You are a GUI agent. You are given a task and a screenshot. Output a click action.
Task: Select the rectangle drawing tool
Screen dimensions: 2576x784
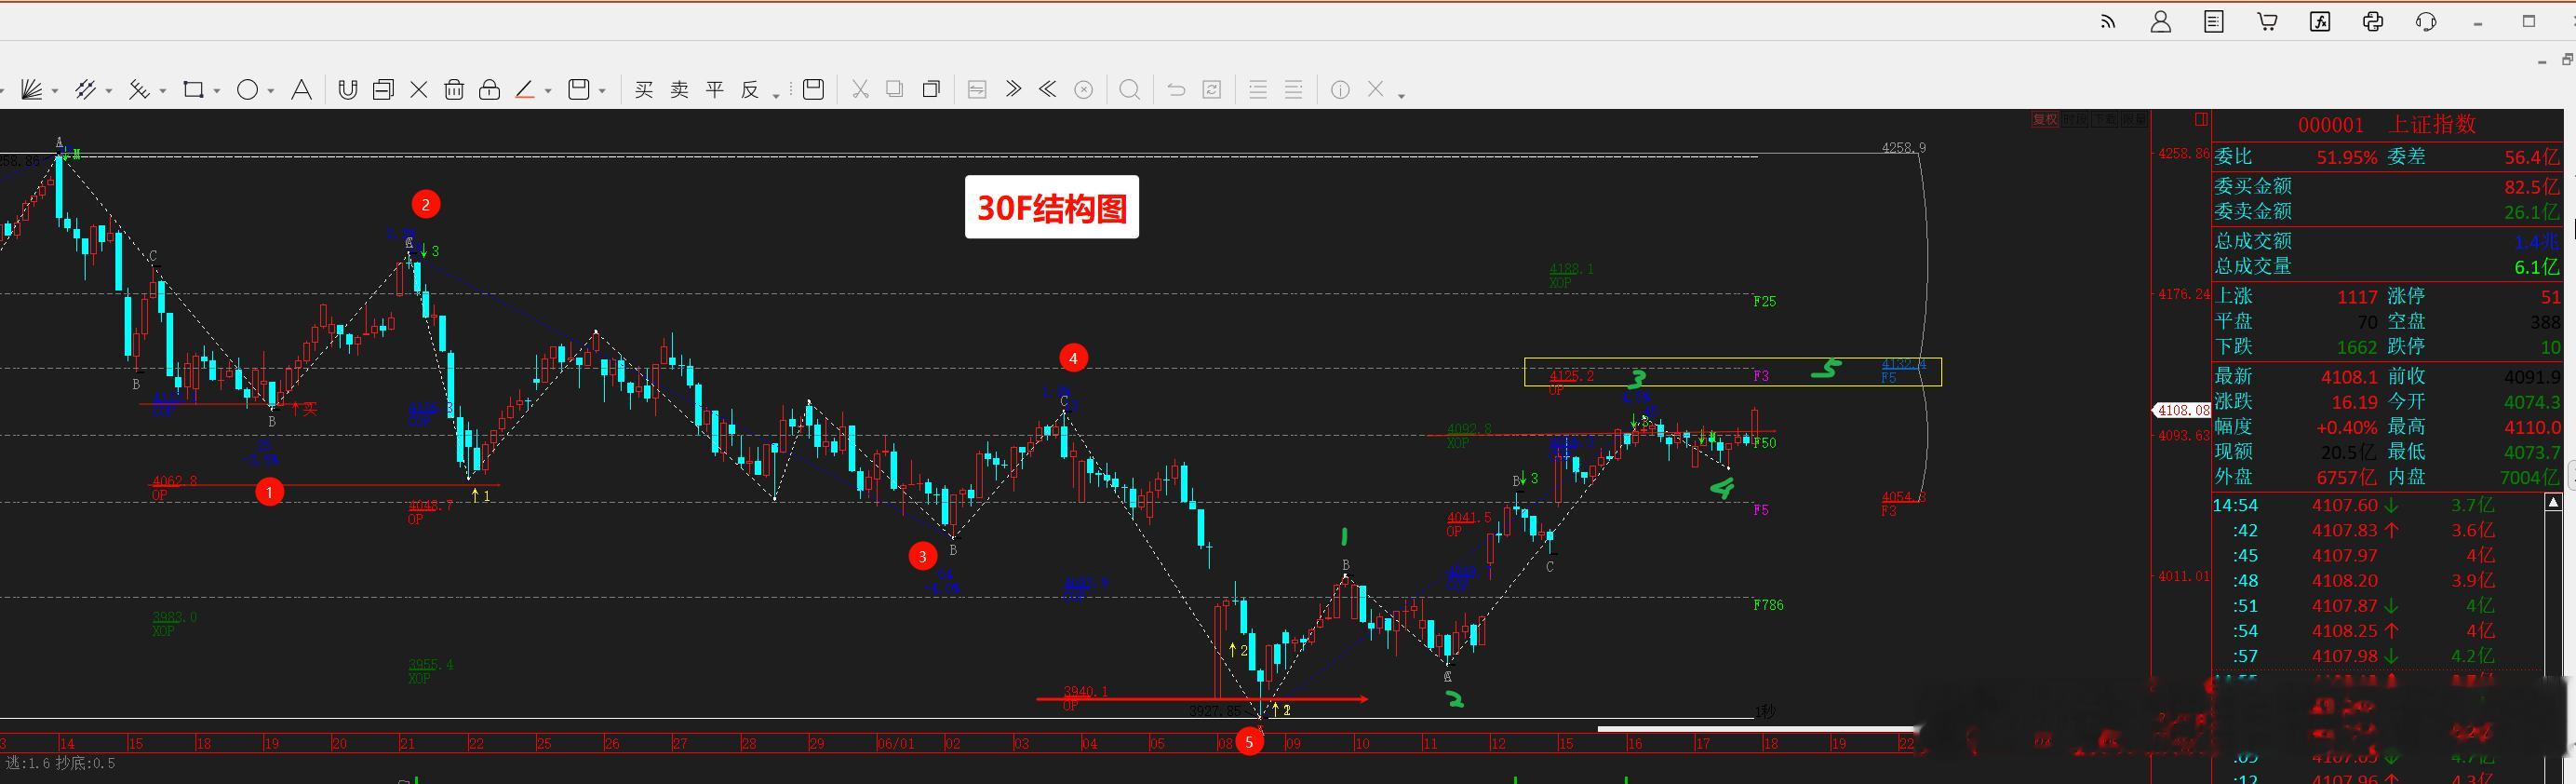(193, 90)
